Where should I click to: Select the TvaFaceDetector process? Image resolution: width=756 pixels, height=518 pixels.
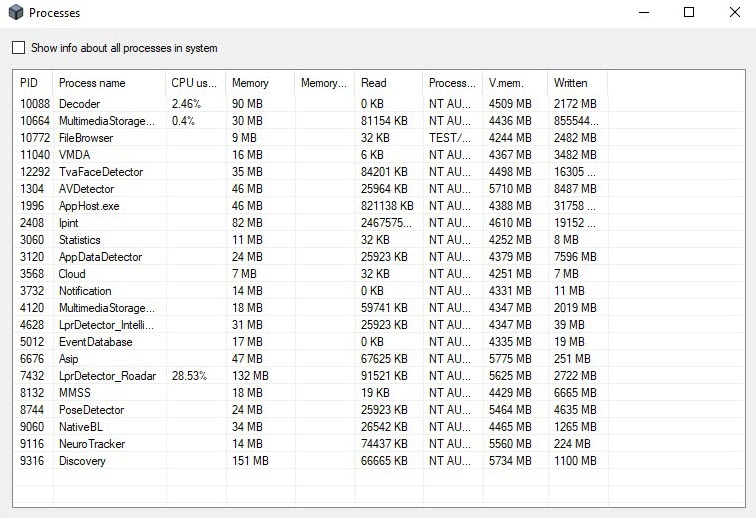tap(100, 172)
